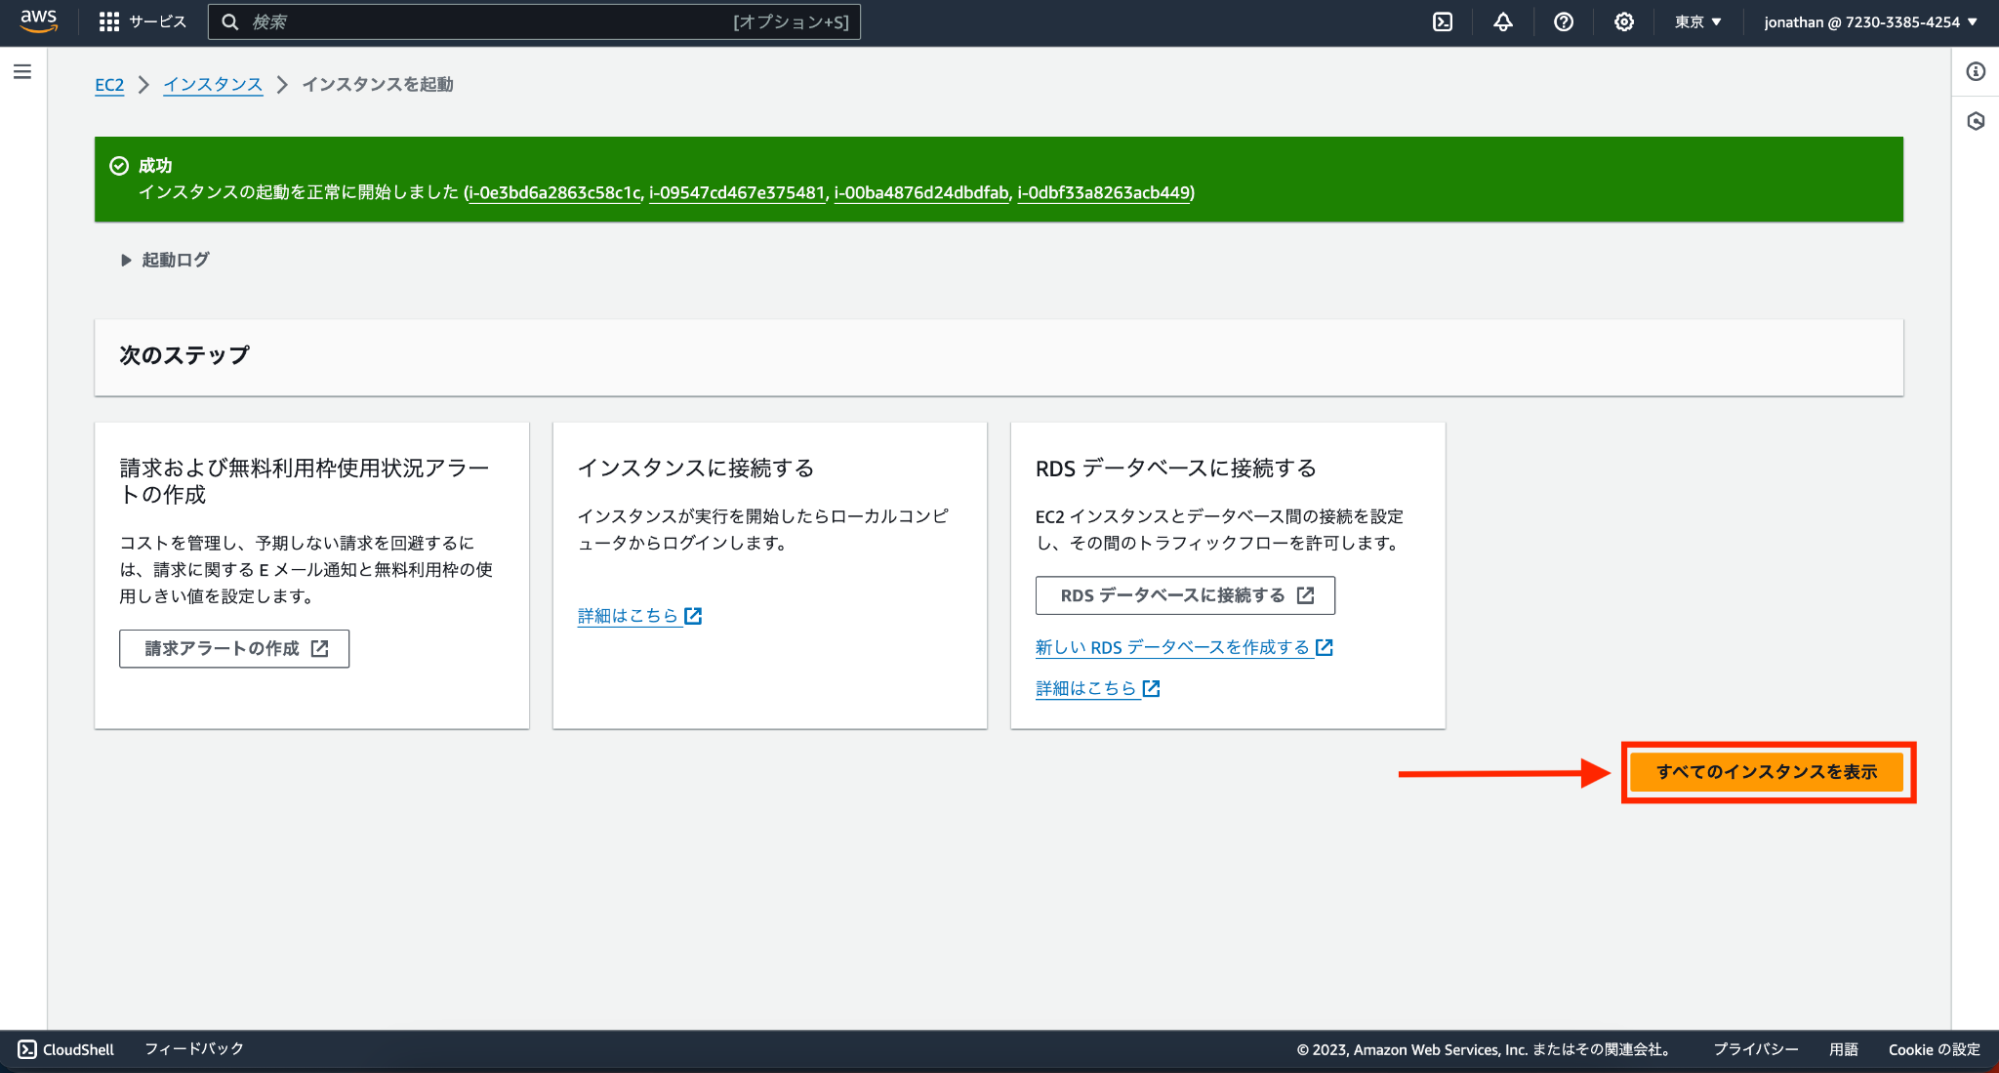Click external link icon beside 新しい RDS データベースを作成する
The image size is (1999, 1073).
click(1324, 647)
